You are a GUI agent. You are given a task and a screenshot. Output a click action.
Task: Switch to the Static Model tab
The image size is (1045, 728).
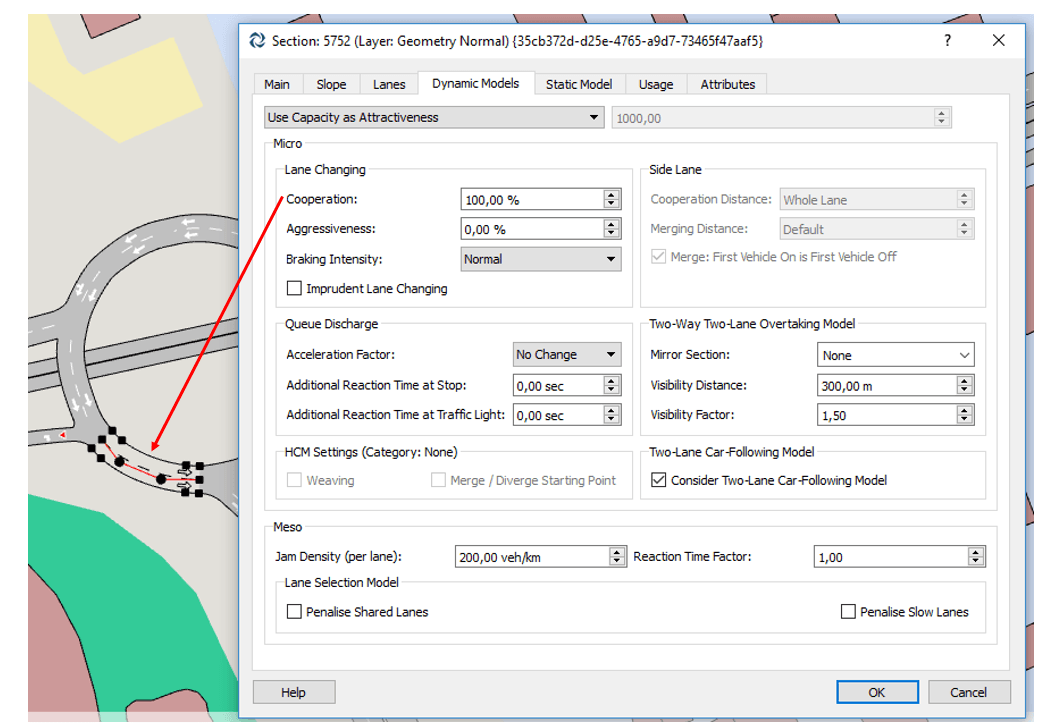[x=578, y=85]
